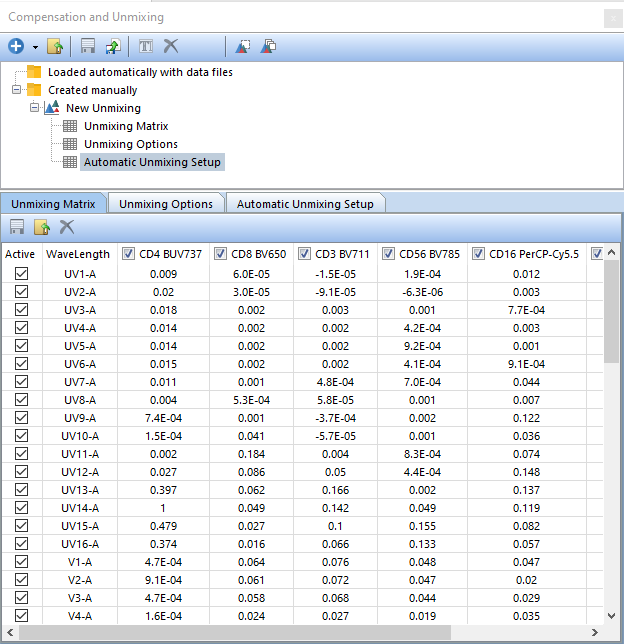Toggle the Active checkbox for UV10-A
The image size is (624, 644).
coord(21,435)
